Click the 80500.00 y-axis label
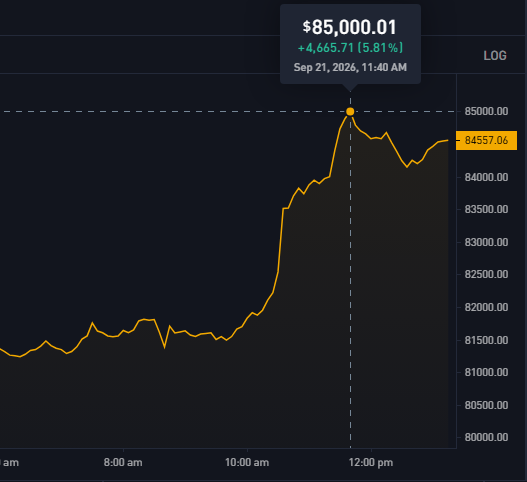Screen dimensions: 527x482 pos(486,405)
